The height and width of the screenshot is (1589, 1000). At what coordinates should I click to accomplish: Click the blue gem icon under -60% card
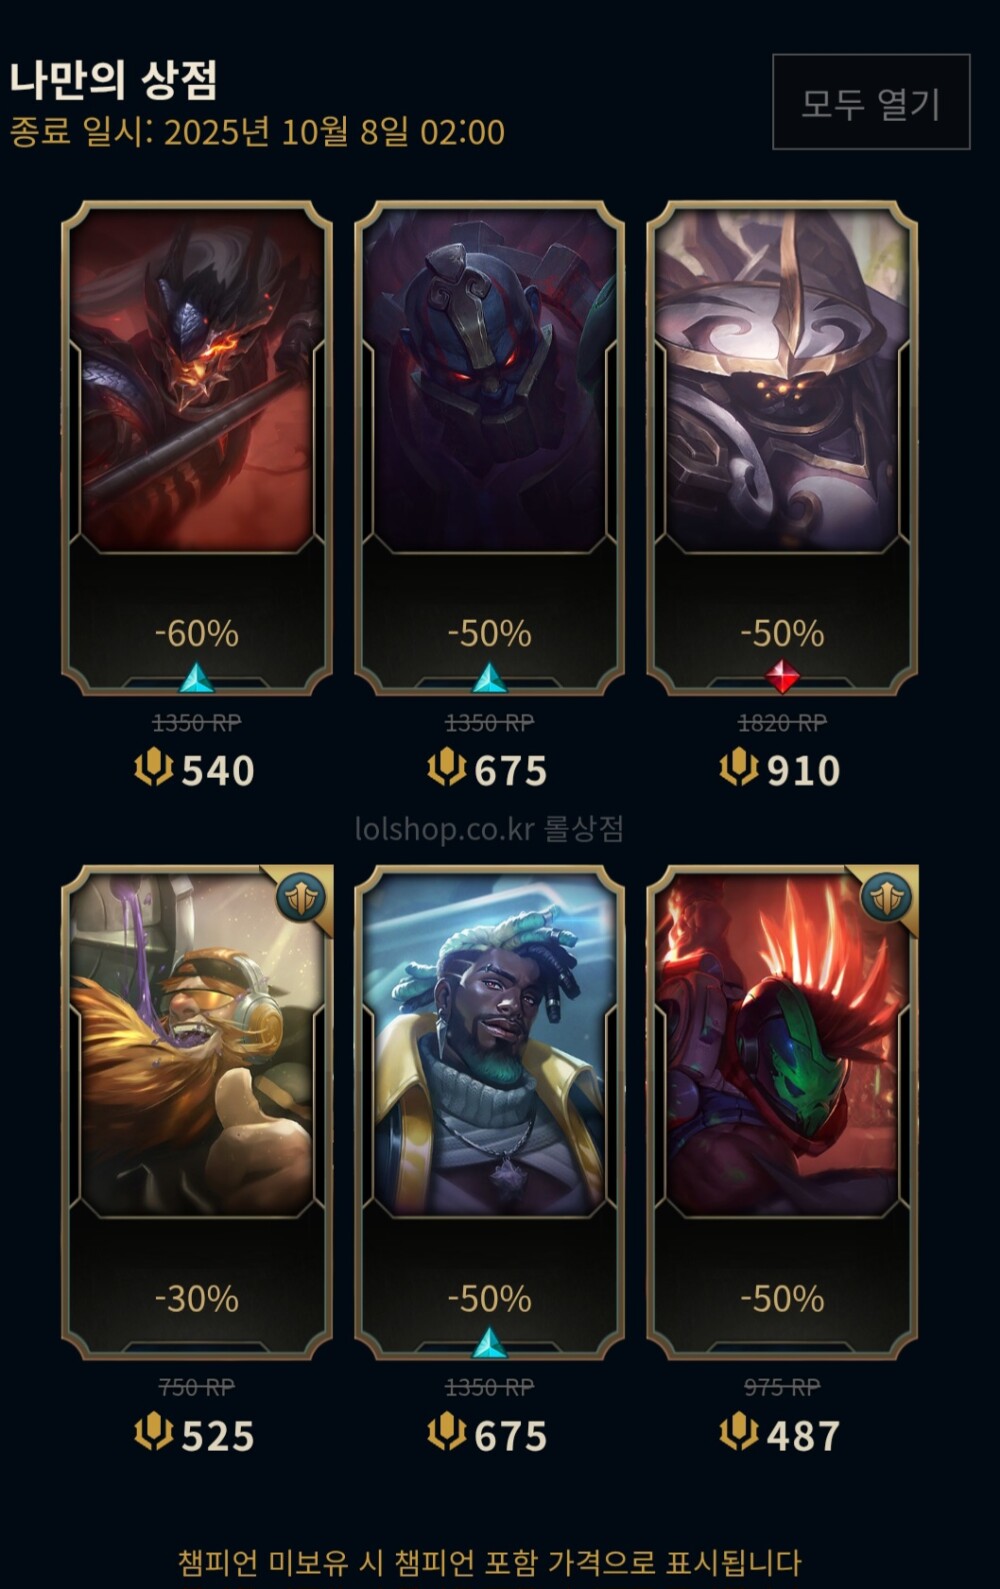click(x=197, y=678)
